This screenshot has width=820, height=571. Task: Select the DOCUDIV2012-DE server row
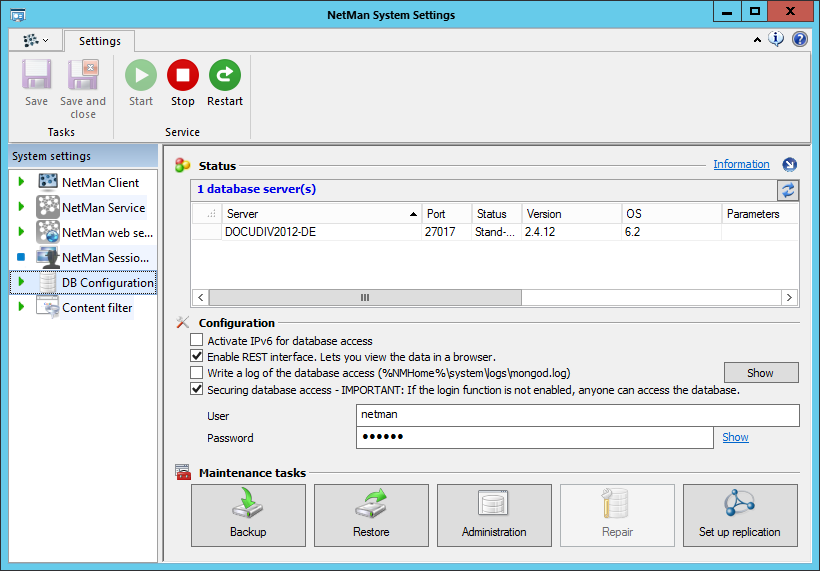coord(495,232)
